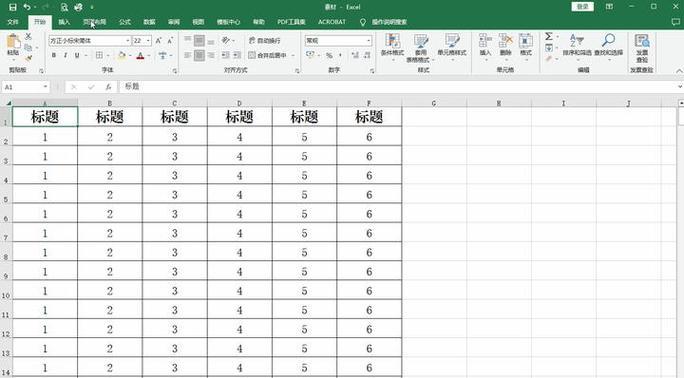Toggle align text left

(188, 55)
